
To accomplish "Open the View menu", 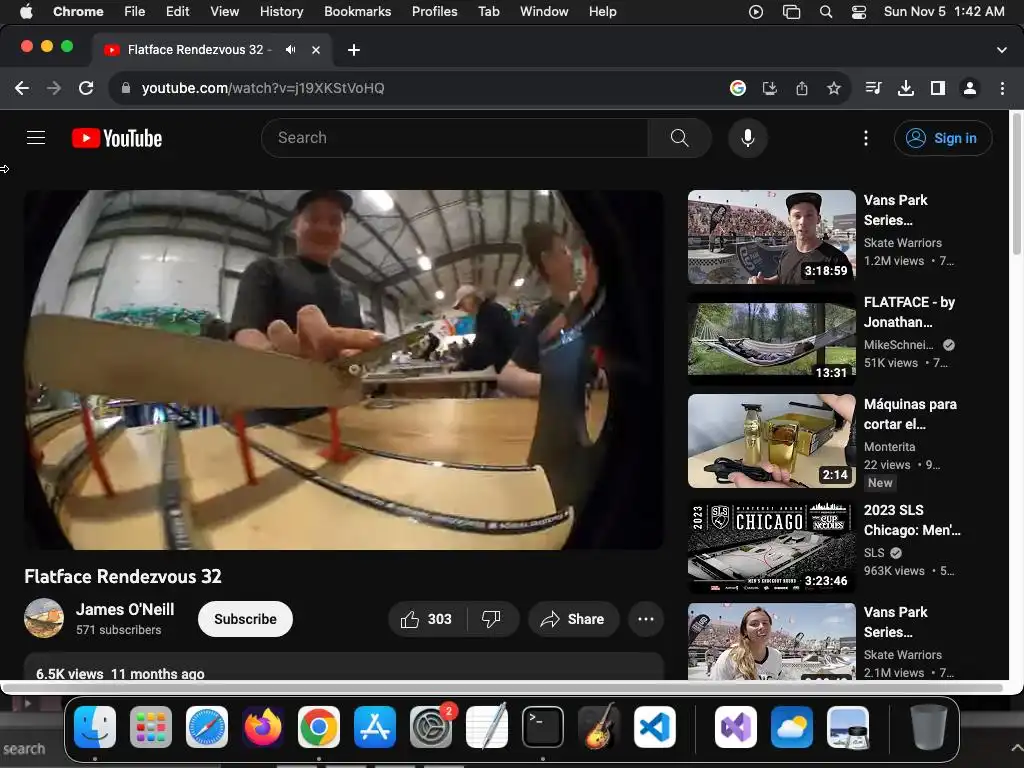I will (224, 11).
